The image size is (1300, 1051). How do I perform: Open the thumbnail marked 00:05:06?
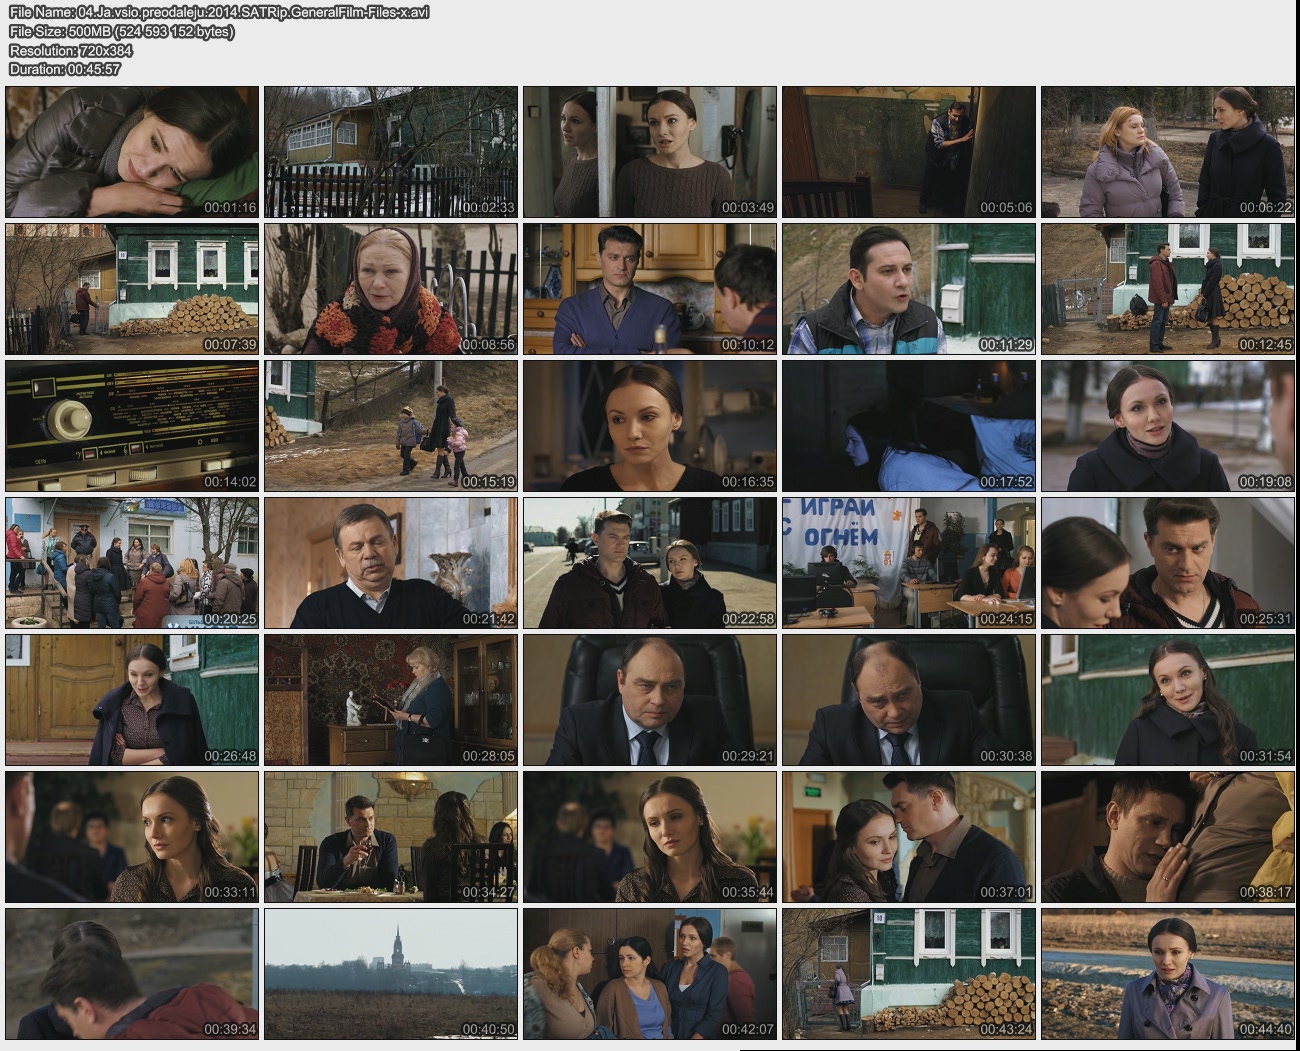click(x=908, y=152)
